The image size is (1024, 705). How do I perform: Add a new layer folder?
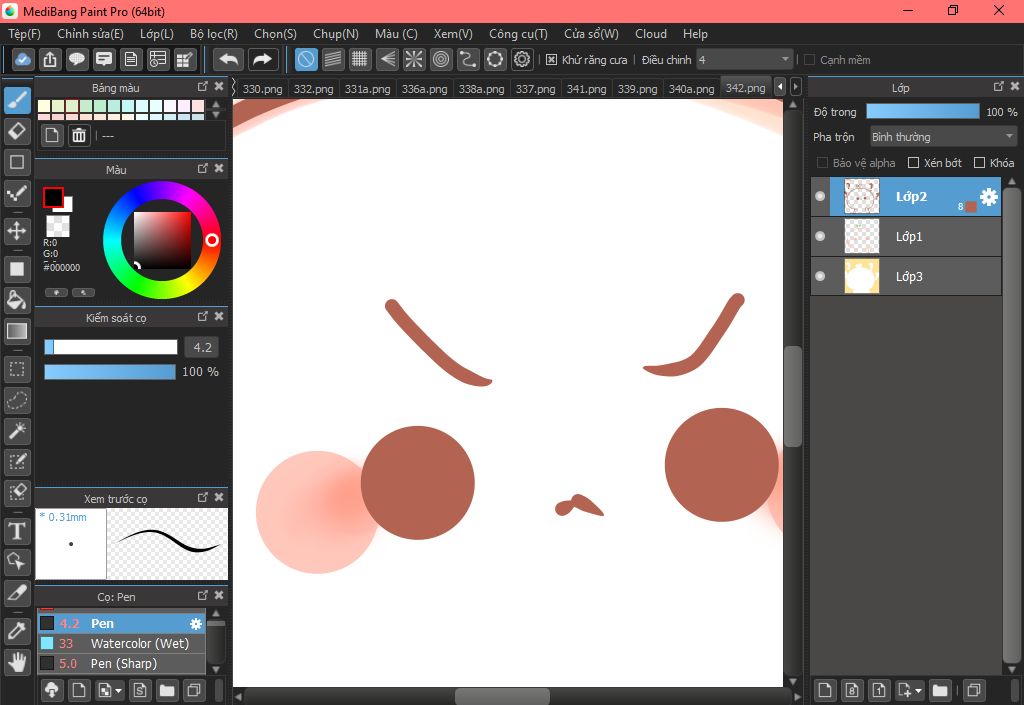940,690
